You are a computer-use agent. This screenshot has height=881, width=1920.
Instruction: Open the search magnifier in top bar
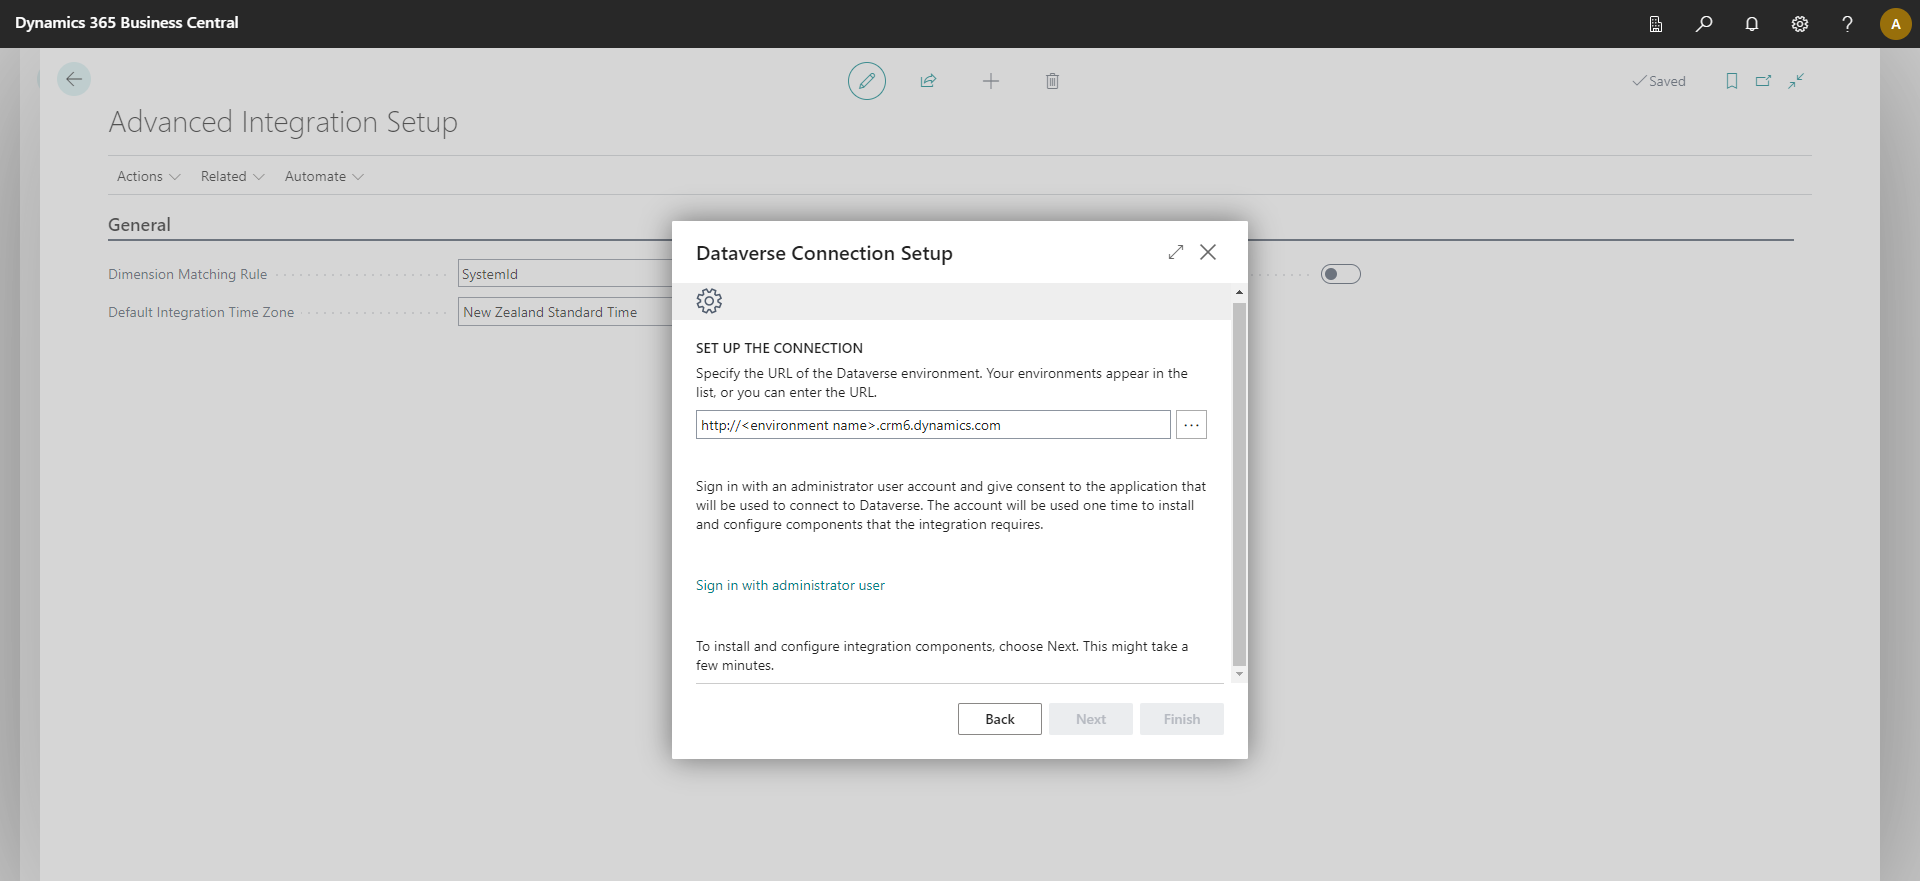1704,24
